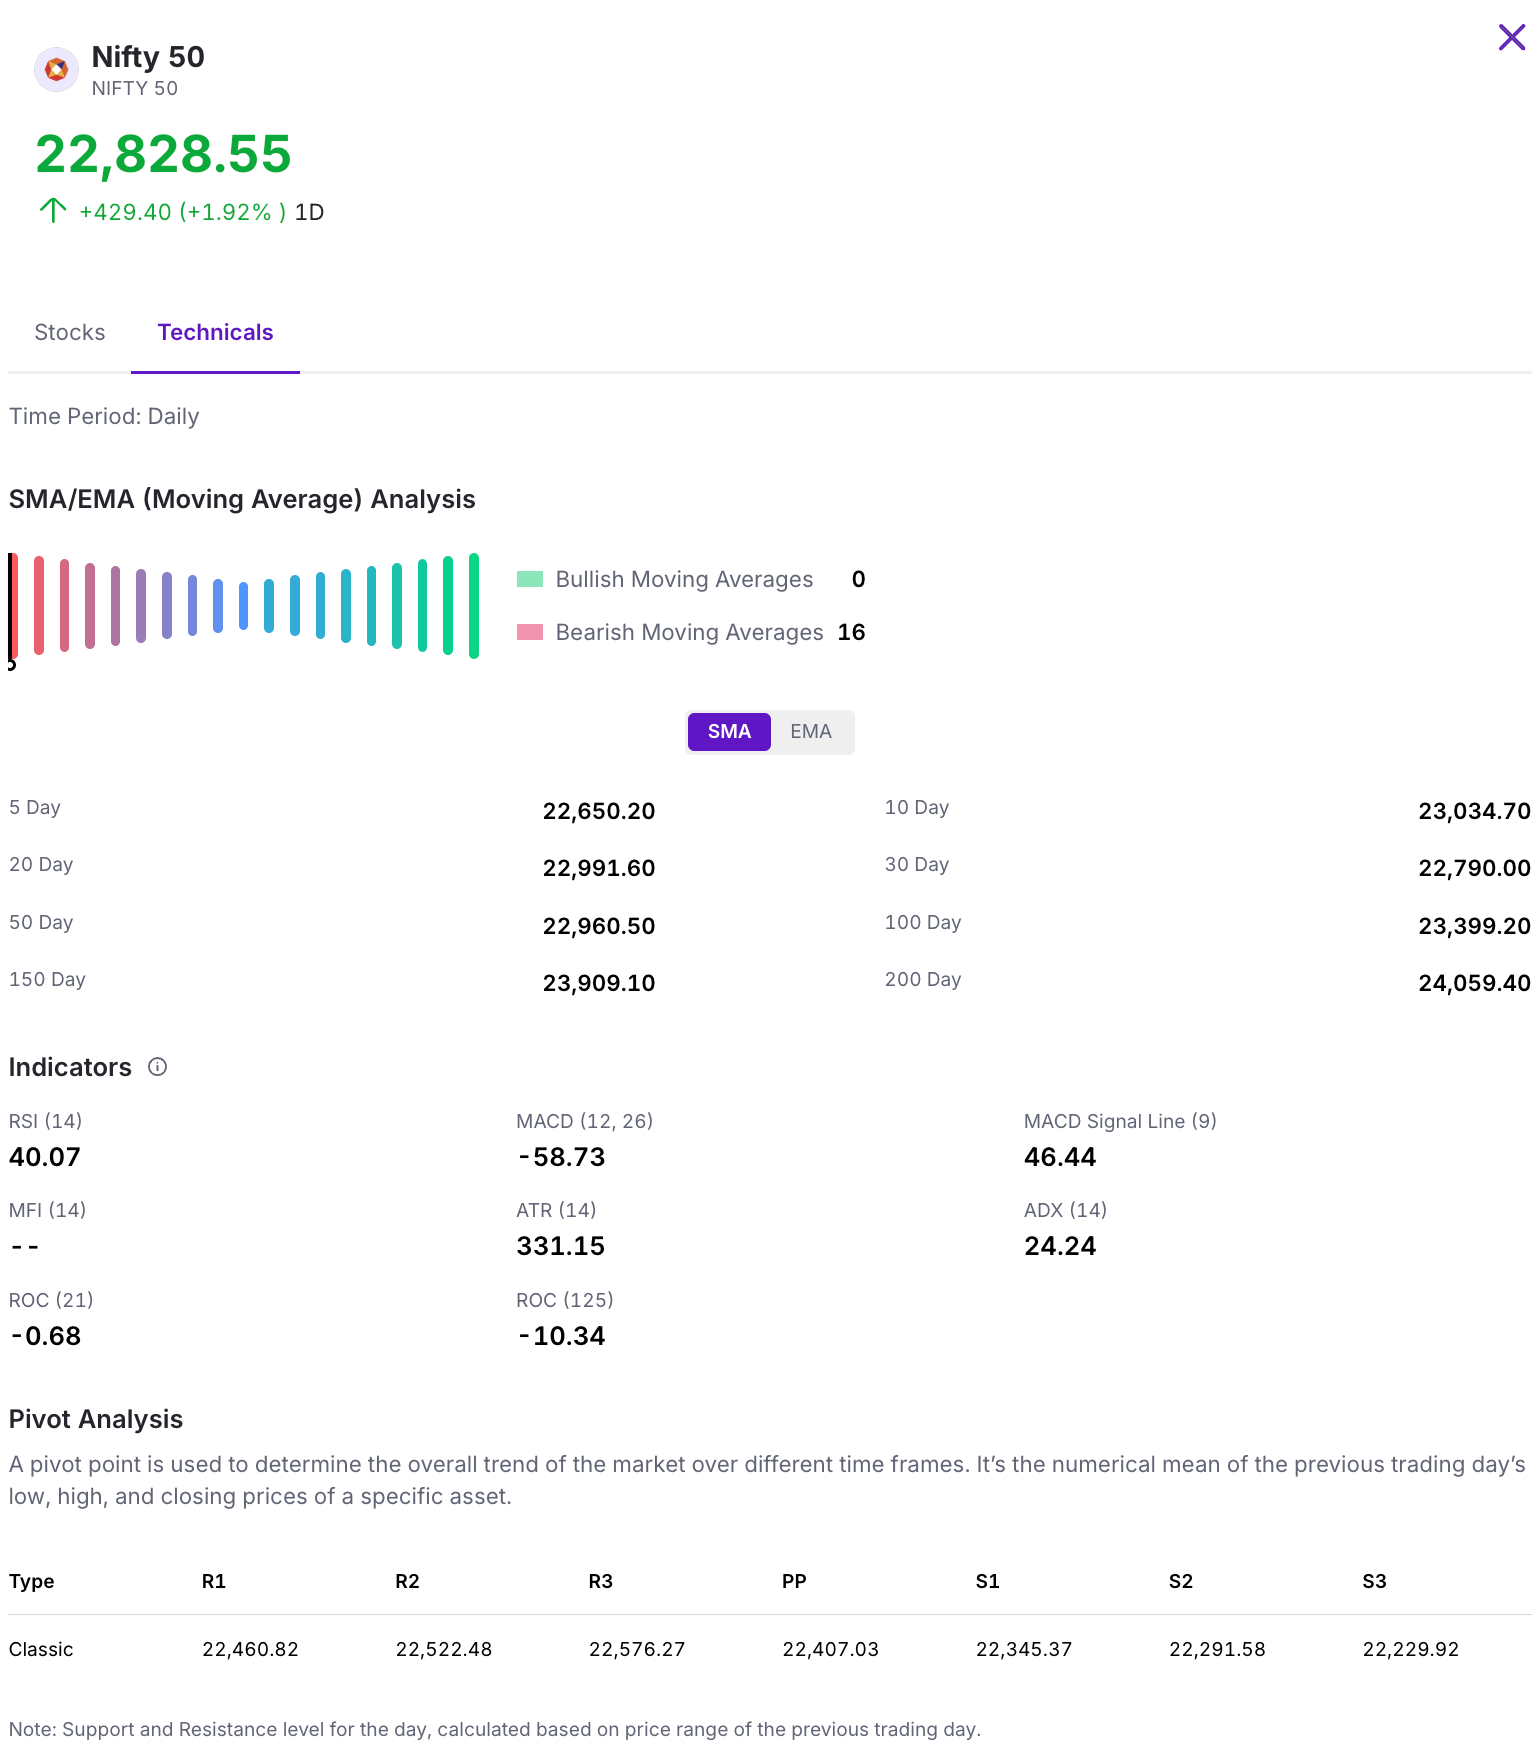1538x1754 pixels.
Task: Click the RSI (14) value 40.07
Action: coord(45,1157)
